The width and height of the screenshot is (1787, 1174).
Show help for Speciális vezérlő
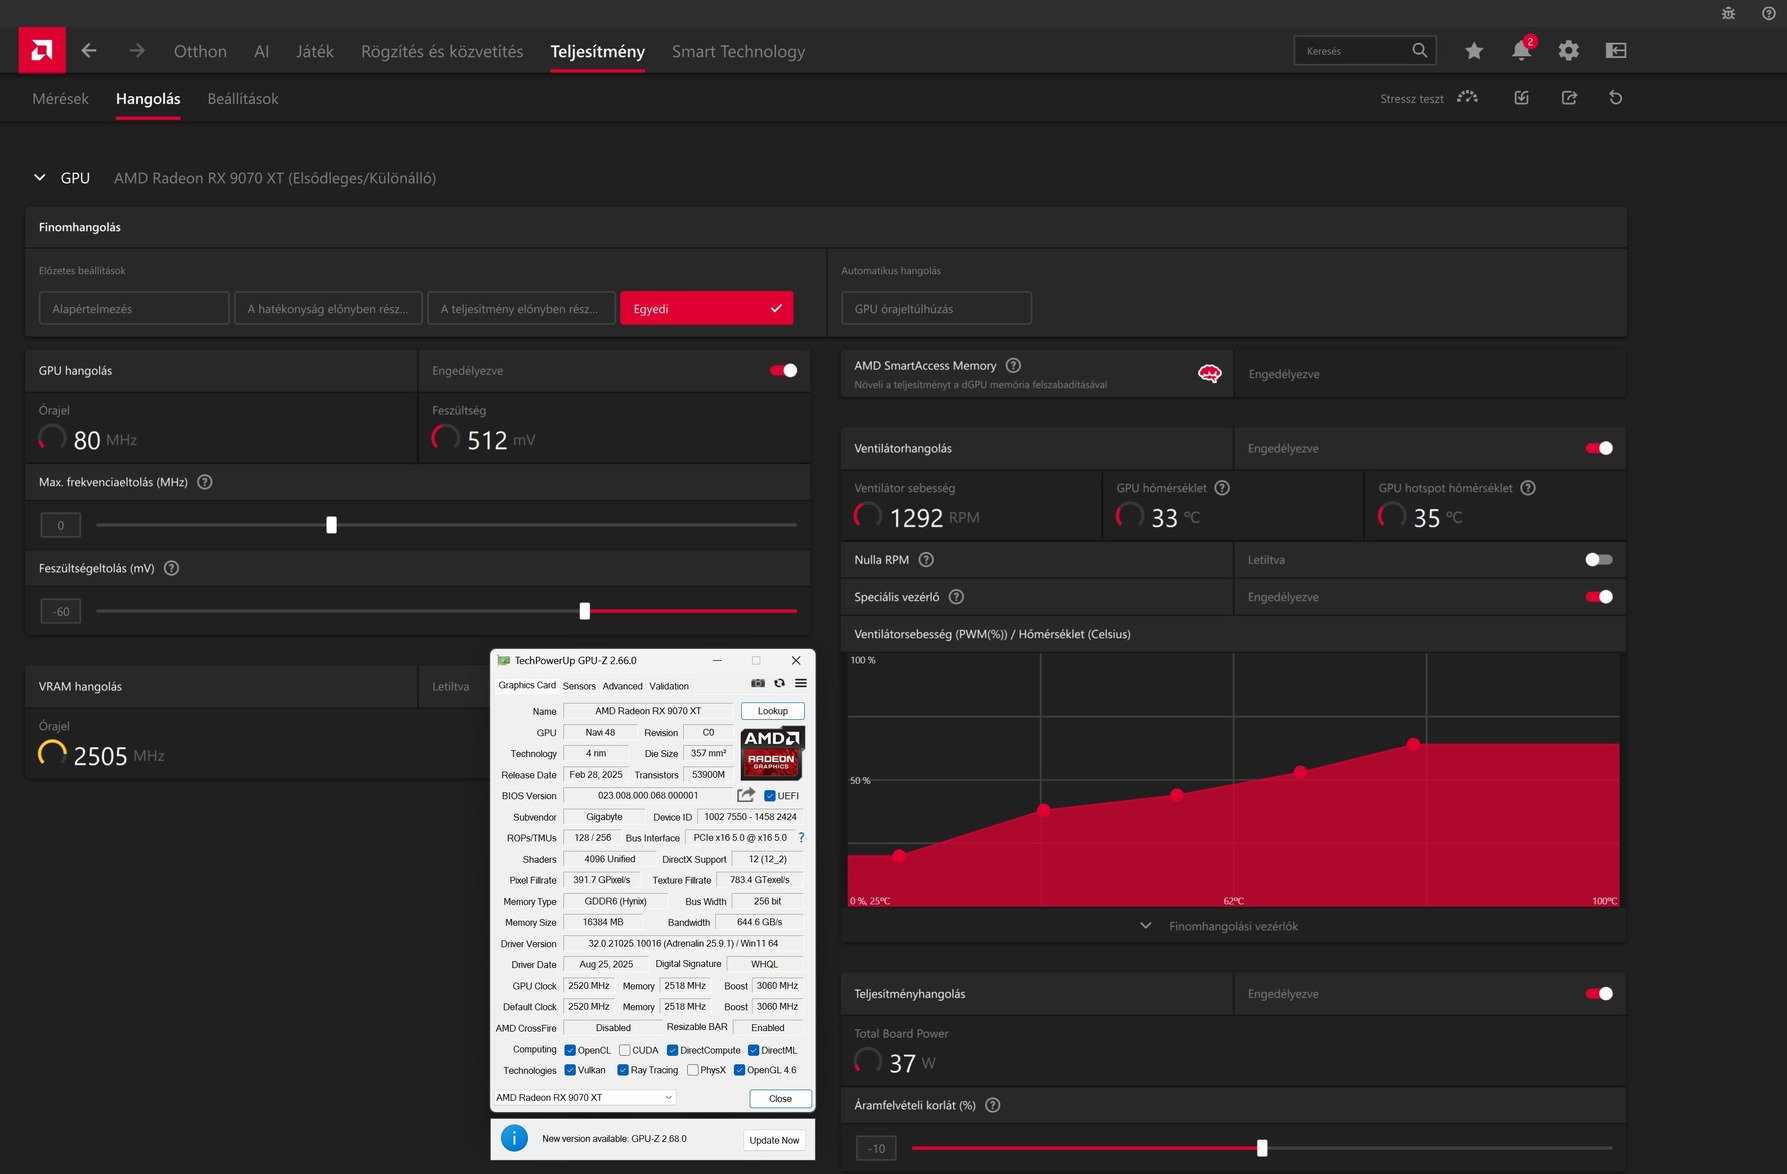(x=956, y=597)
